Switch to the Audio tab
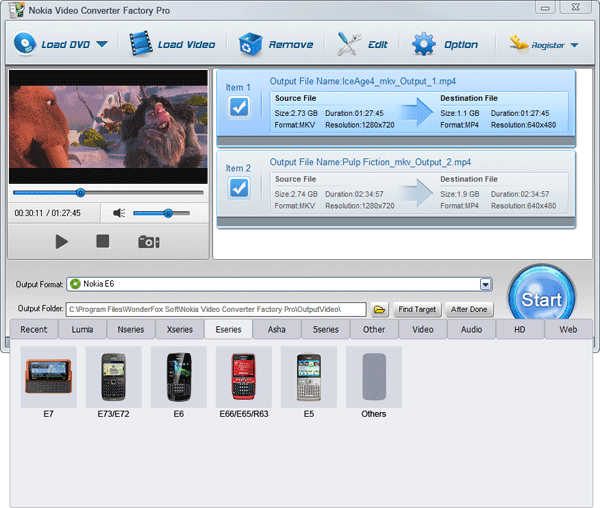 click(471, 329)
